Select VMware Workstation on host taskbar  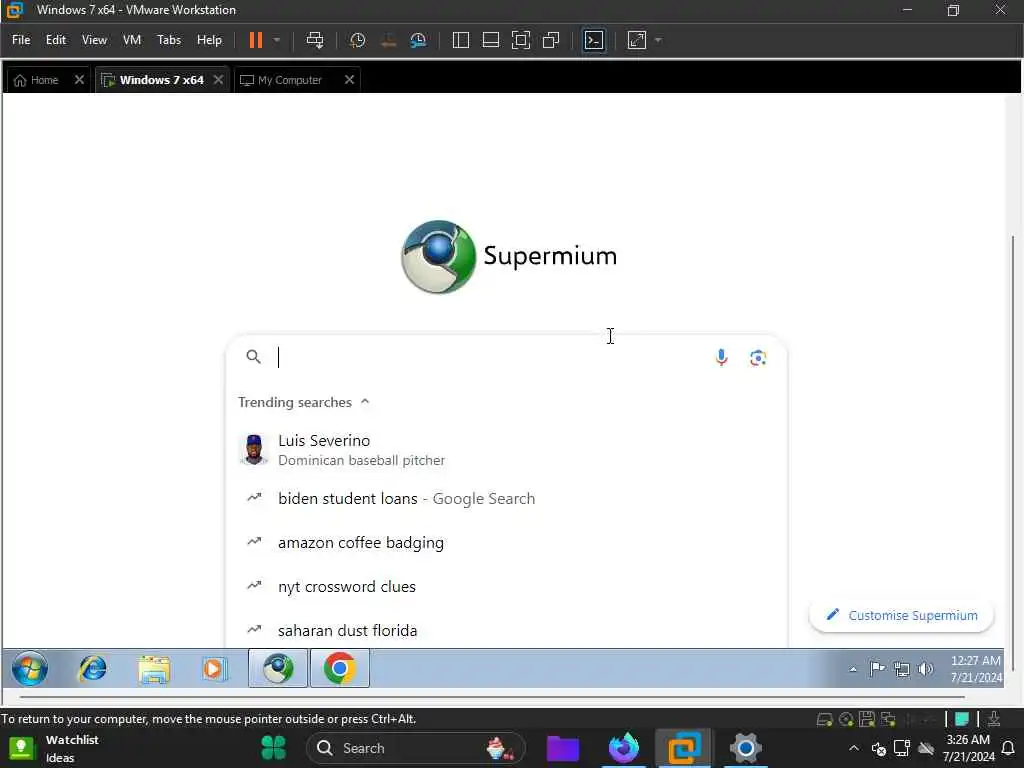coord(684,748)
